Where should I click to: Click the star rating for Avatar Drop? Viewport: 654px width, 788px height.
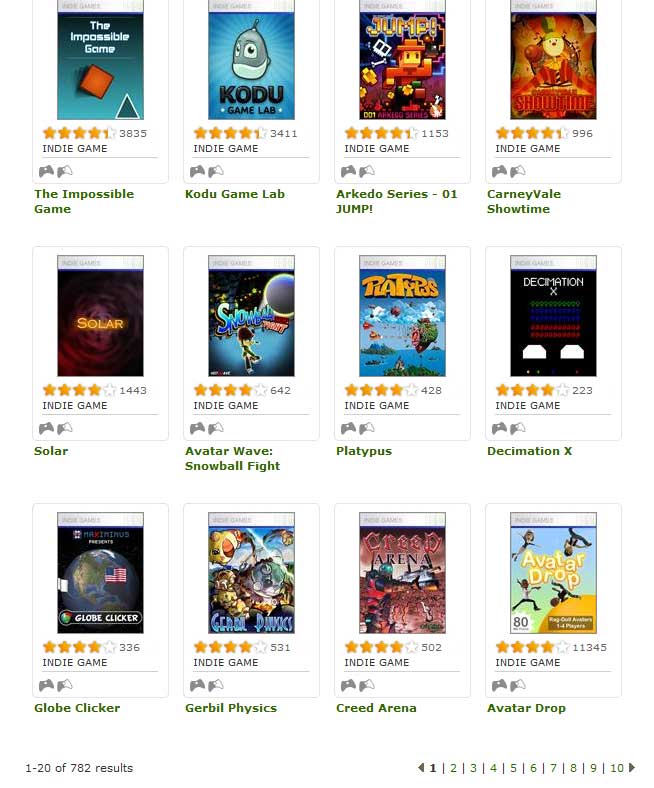pos(532,647)
